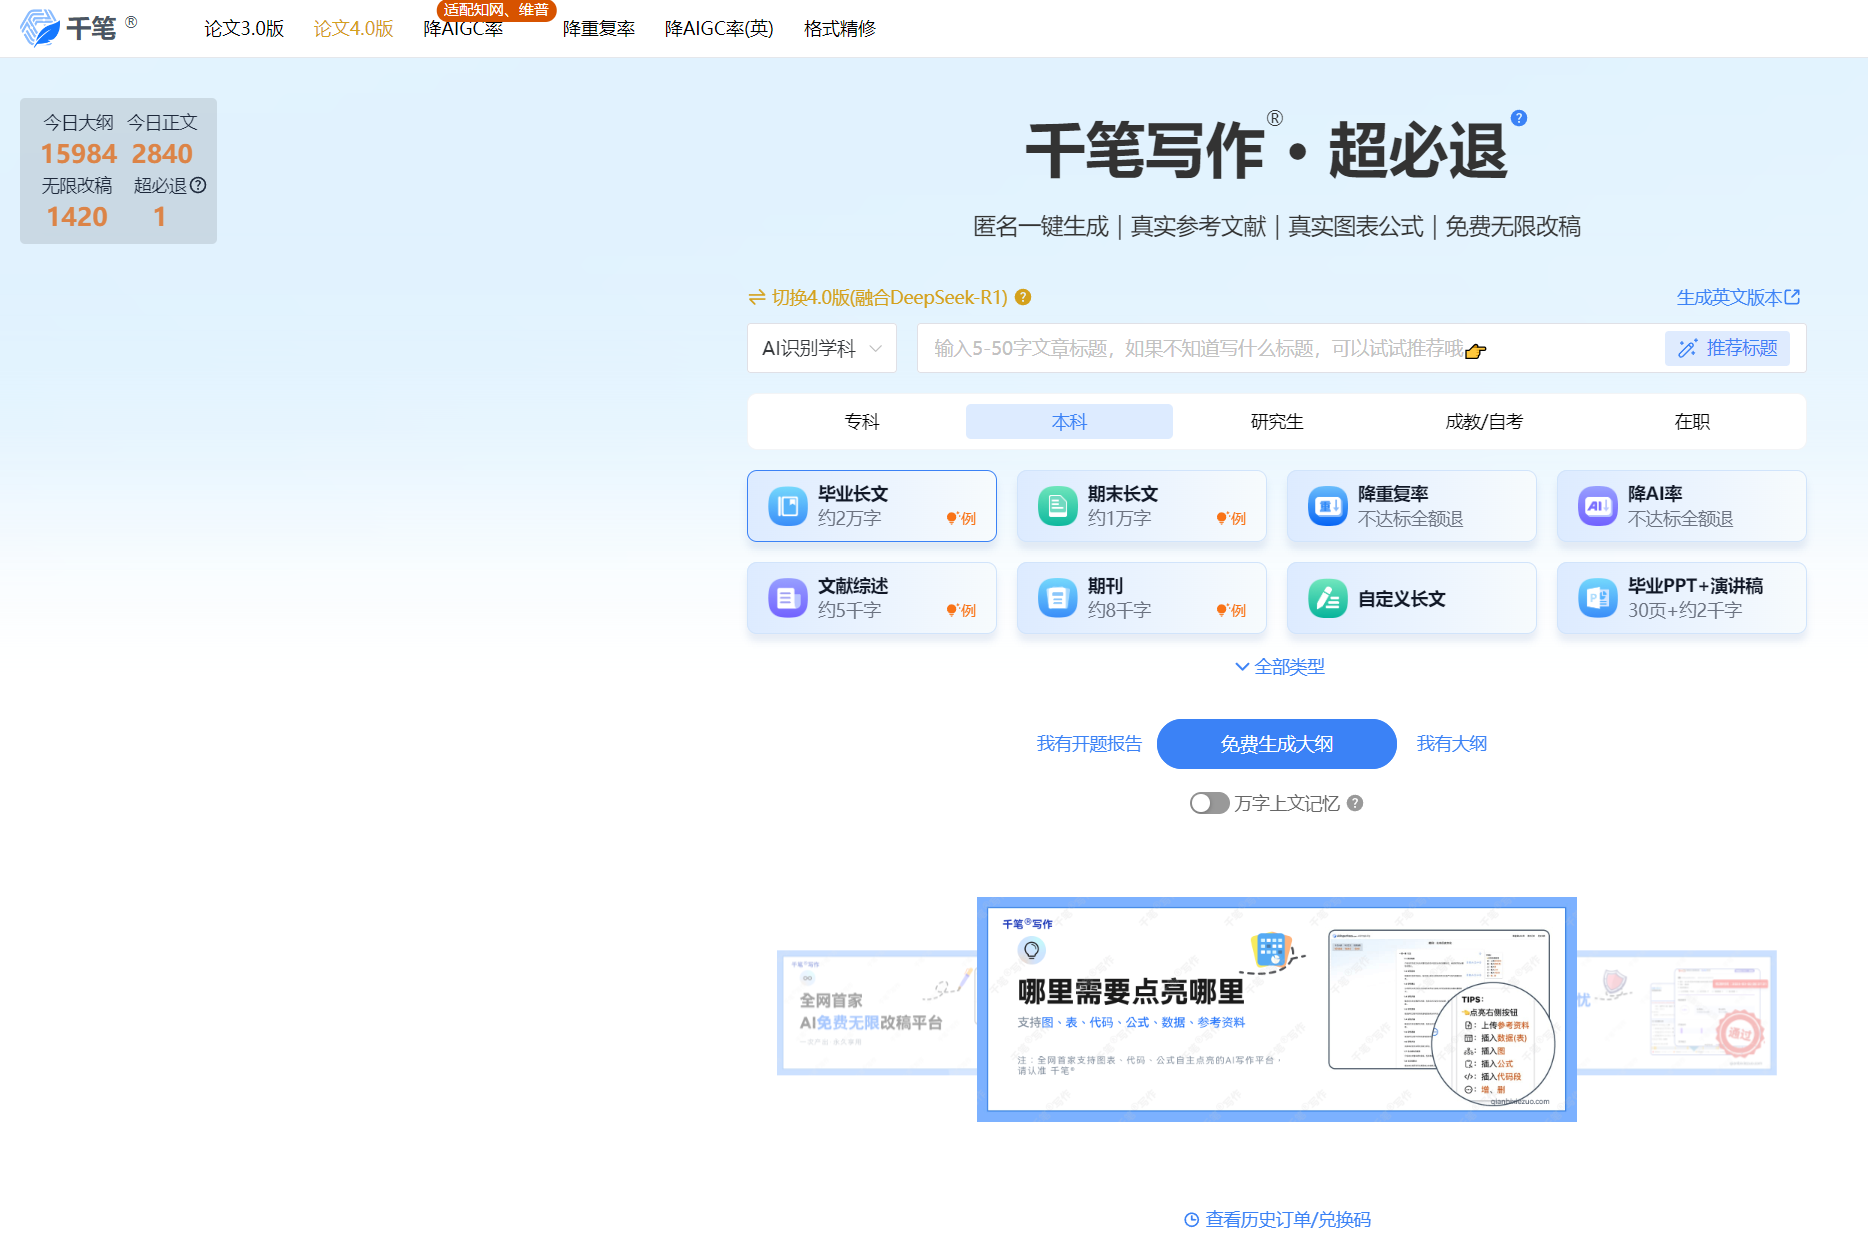Open the 生成英文版本 link
Viewport: 1868px width, 1250px height.
pyautogui.click(x=1729, y=297)
